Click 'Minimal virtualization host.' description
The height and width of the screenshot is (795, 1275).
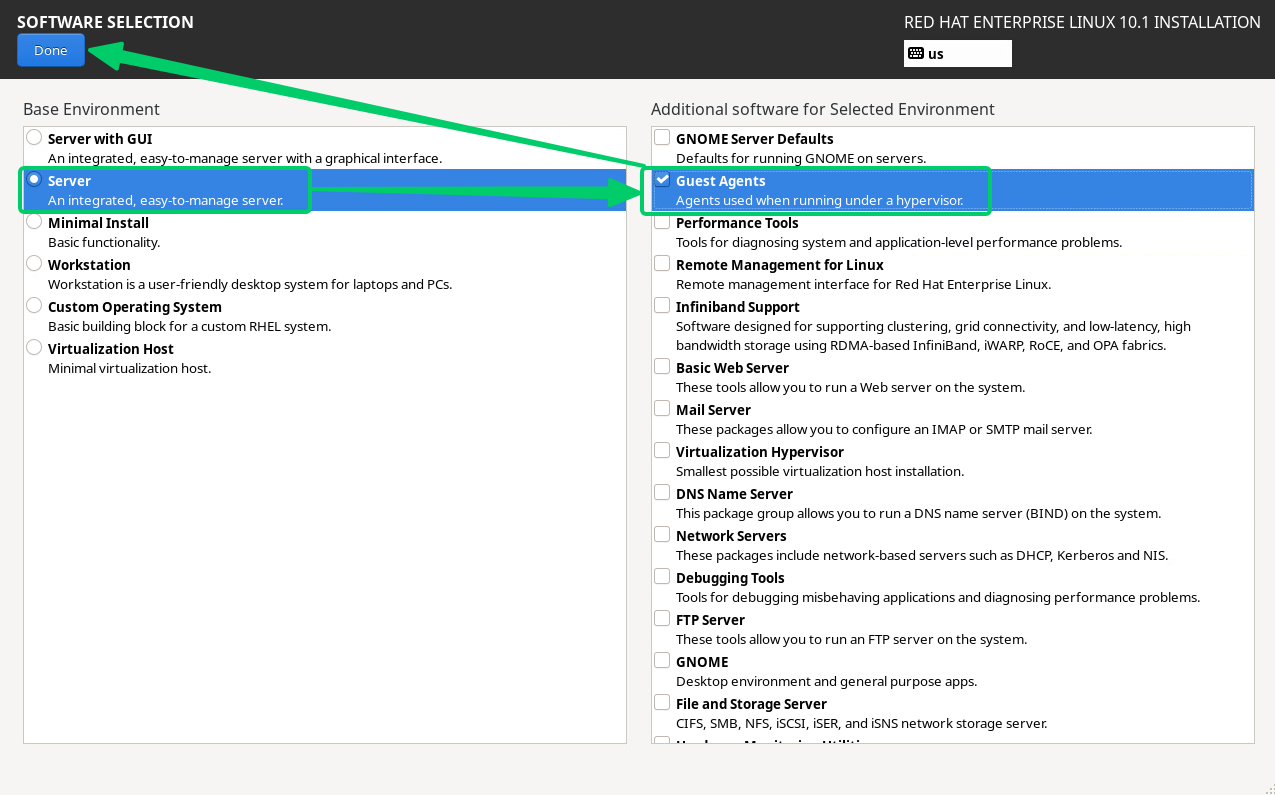coord(130,368)
